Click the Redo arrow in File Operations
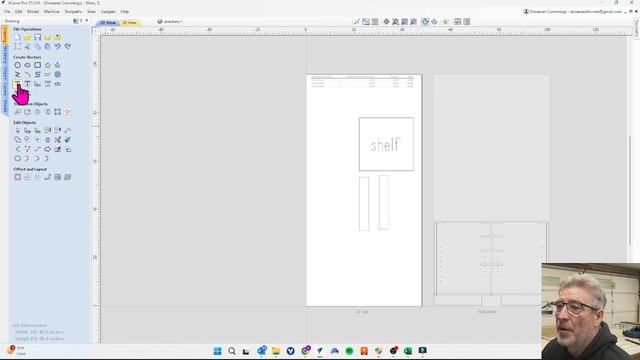The width and height of the screenshot is (640, 360). (x=68, y=47)
